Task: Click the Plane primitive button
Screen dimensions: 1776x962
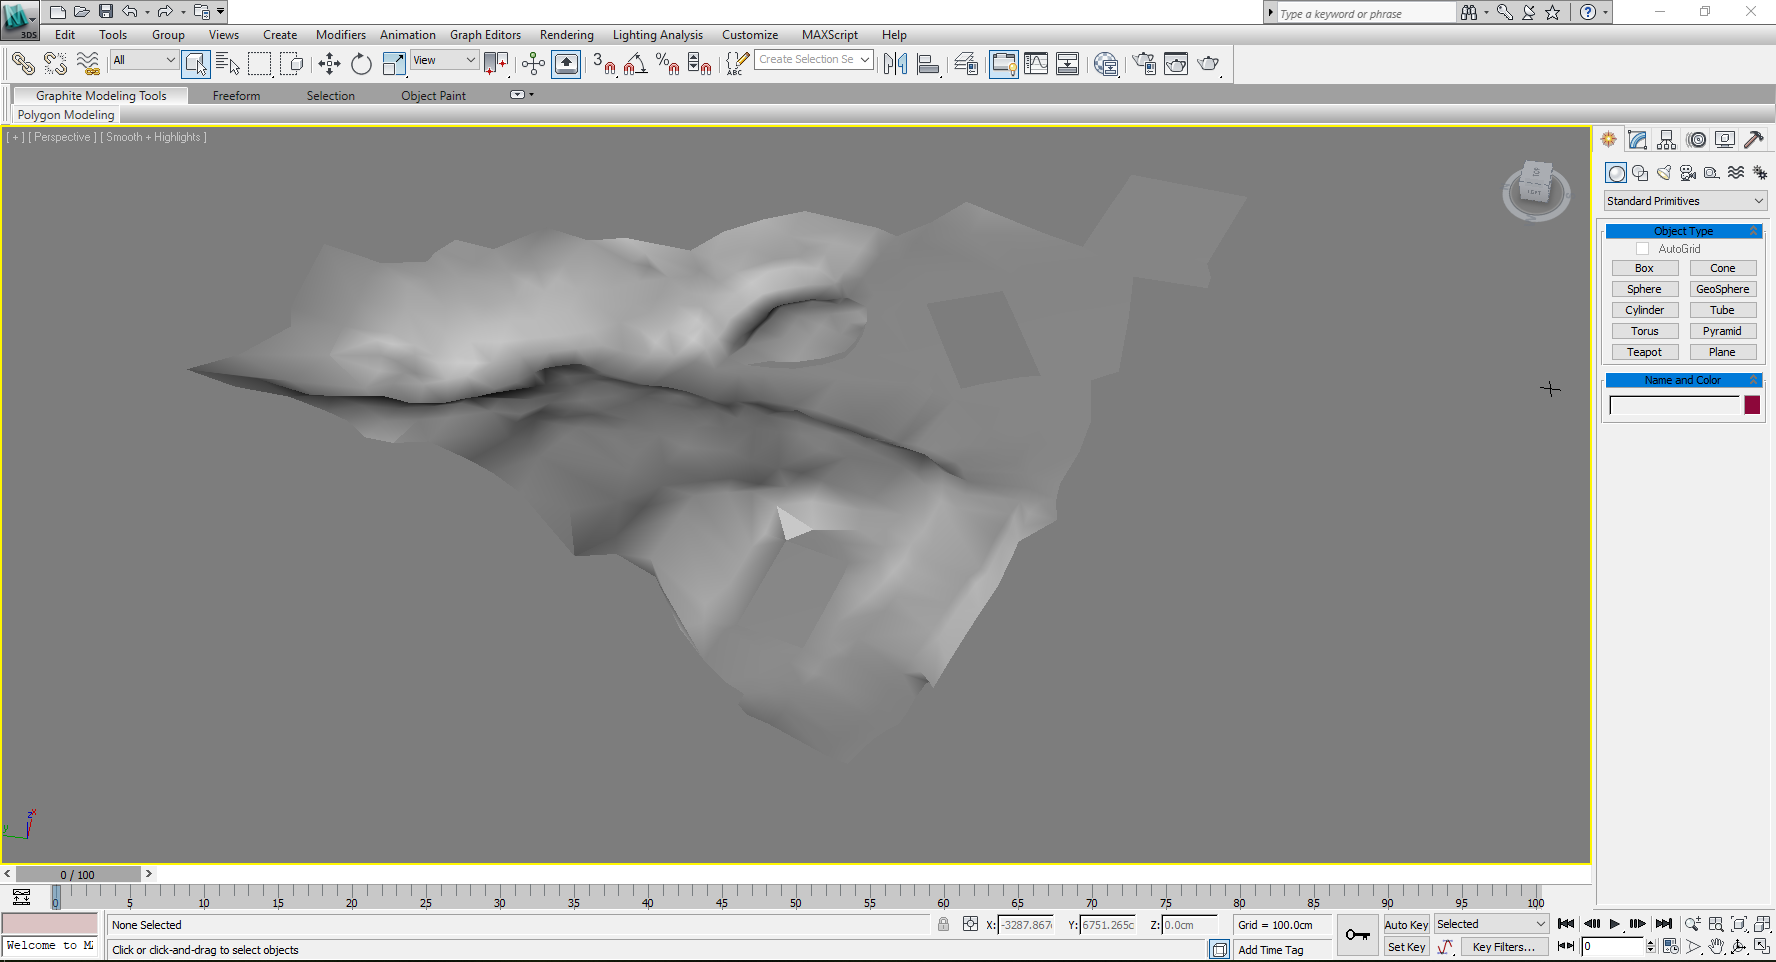Action: click(x=1723, y=351)
